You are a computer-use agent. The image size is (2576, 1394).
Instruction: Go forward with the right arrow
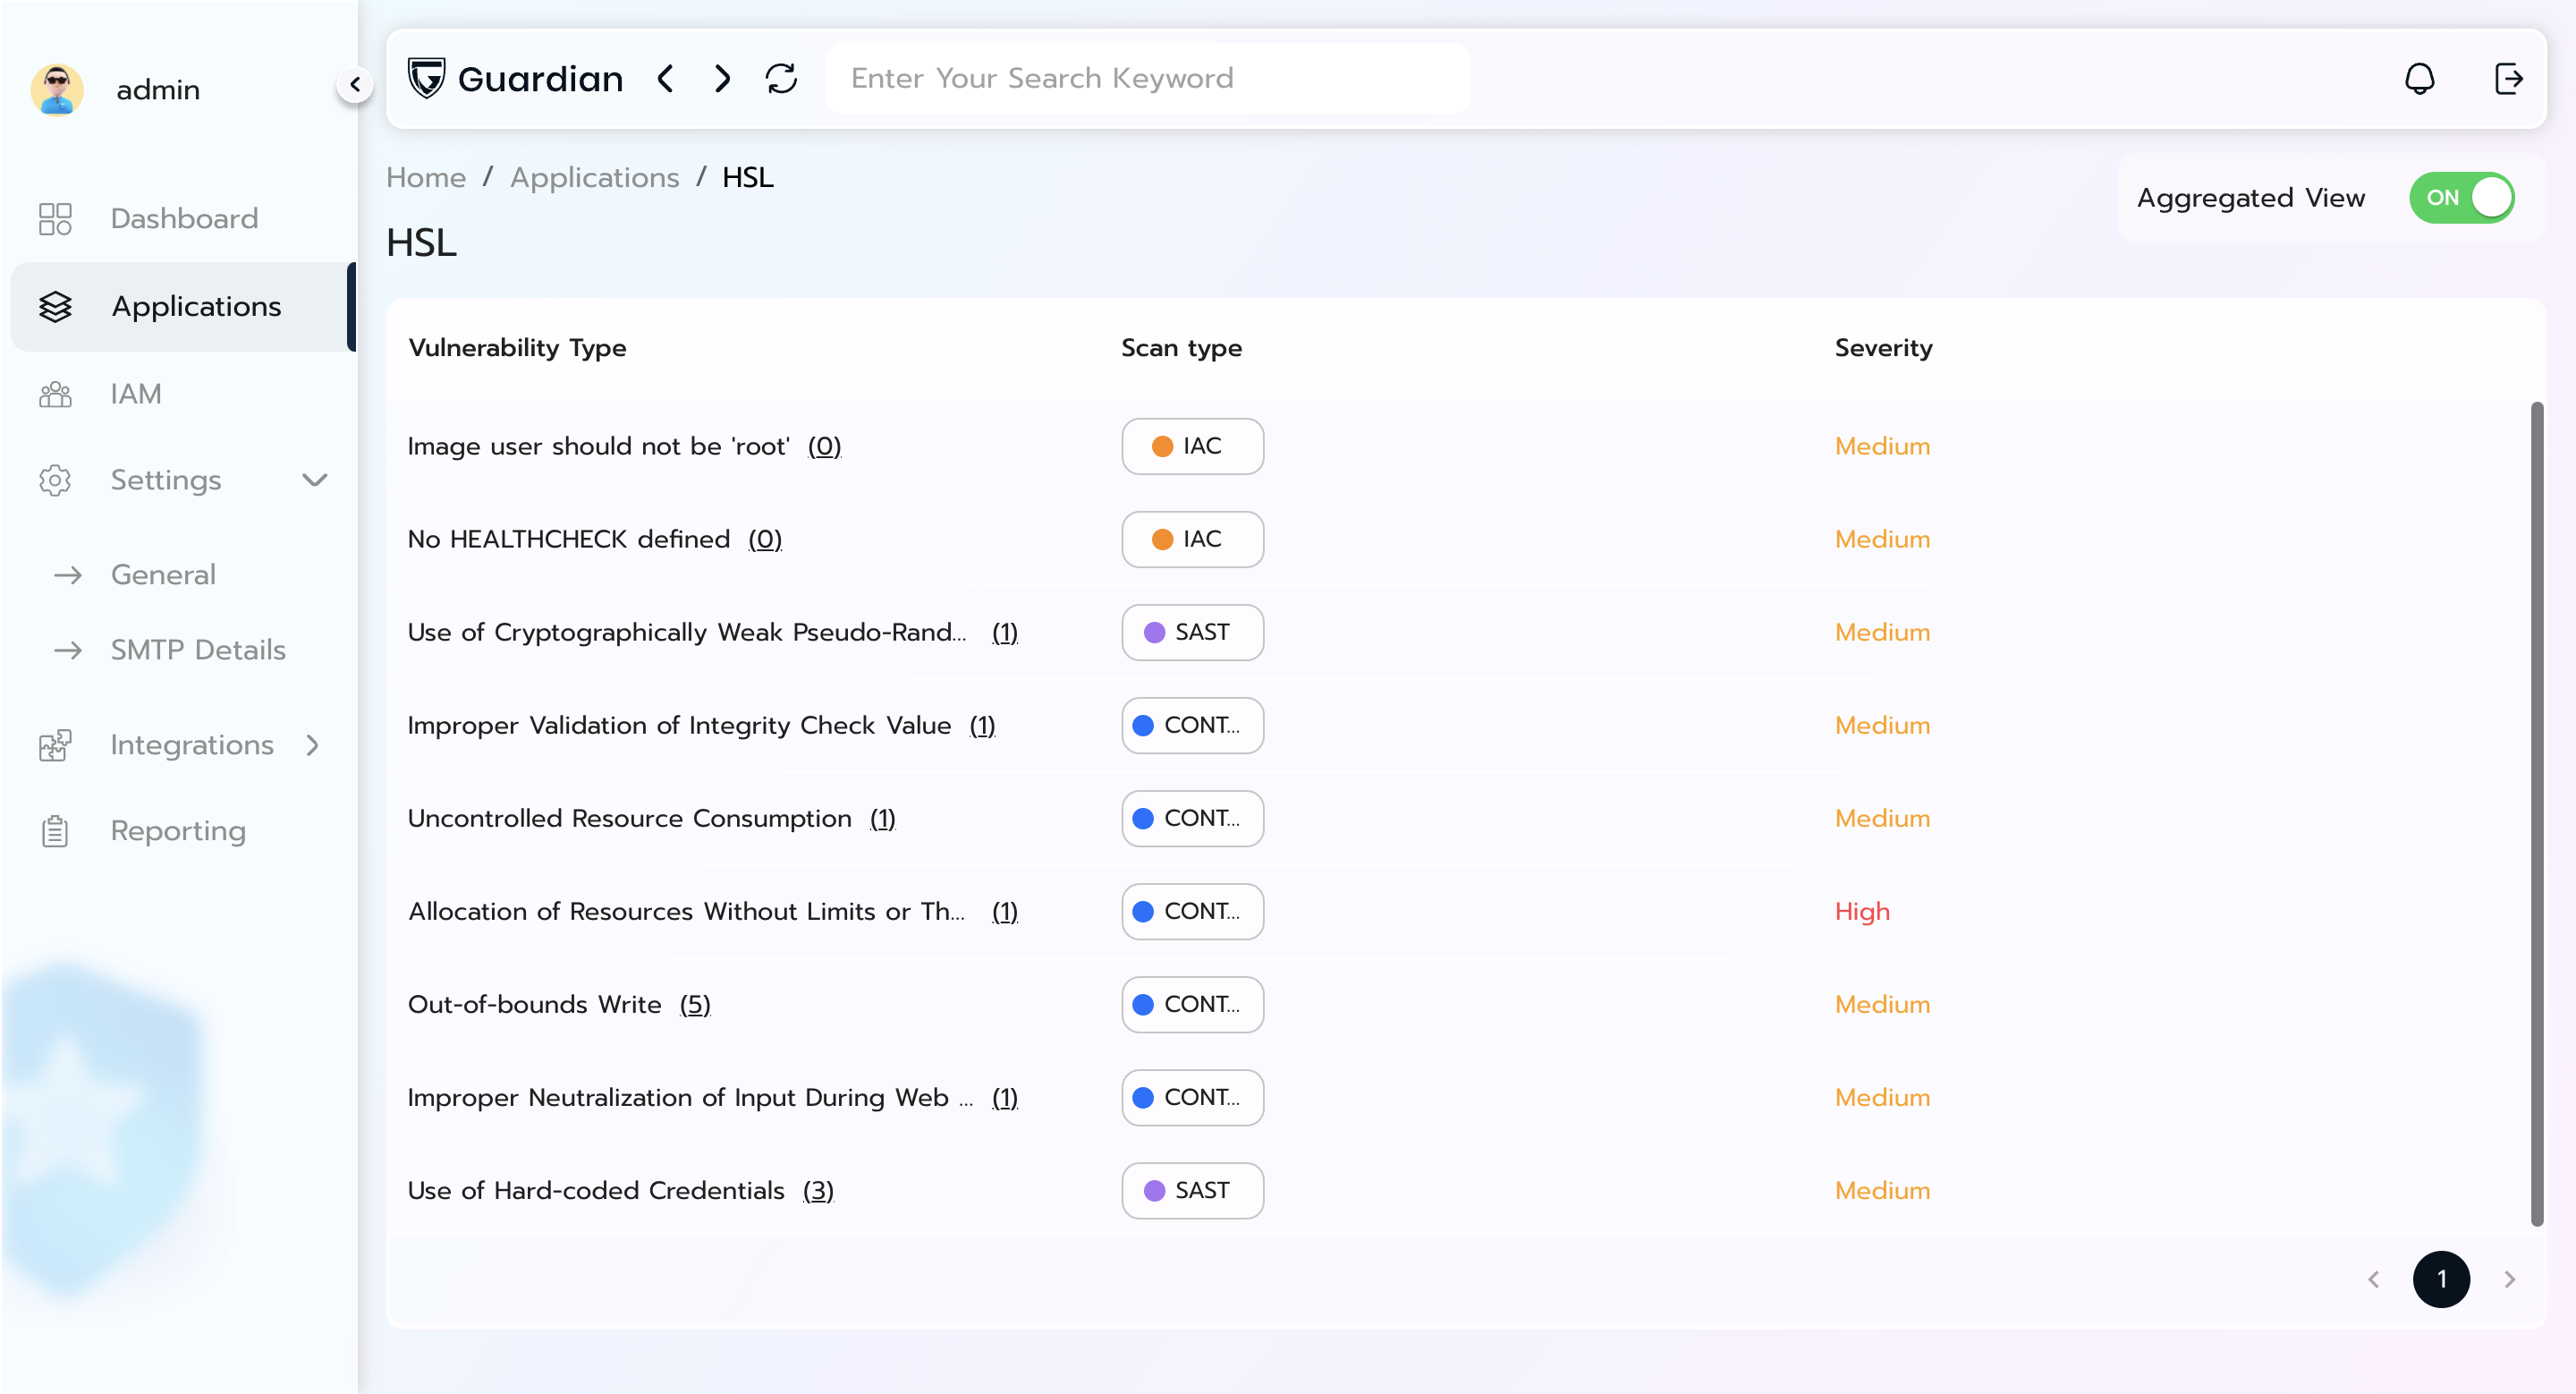[722, 78]
